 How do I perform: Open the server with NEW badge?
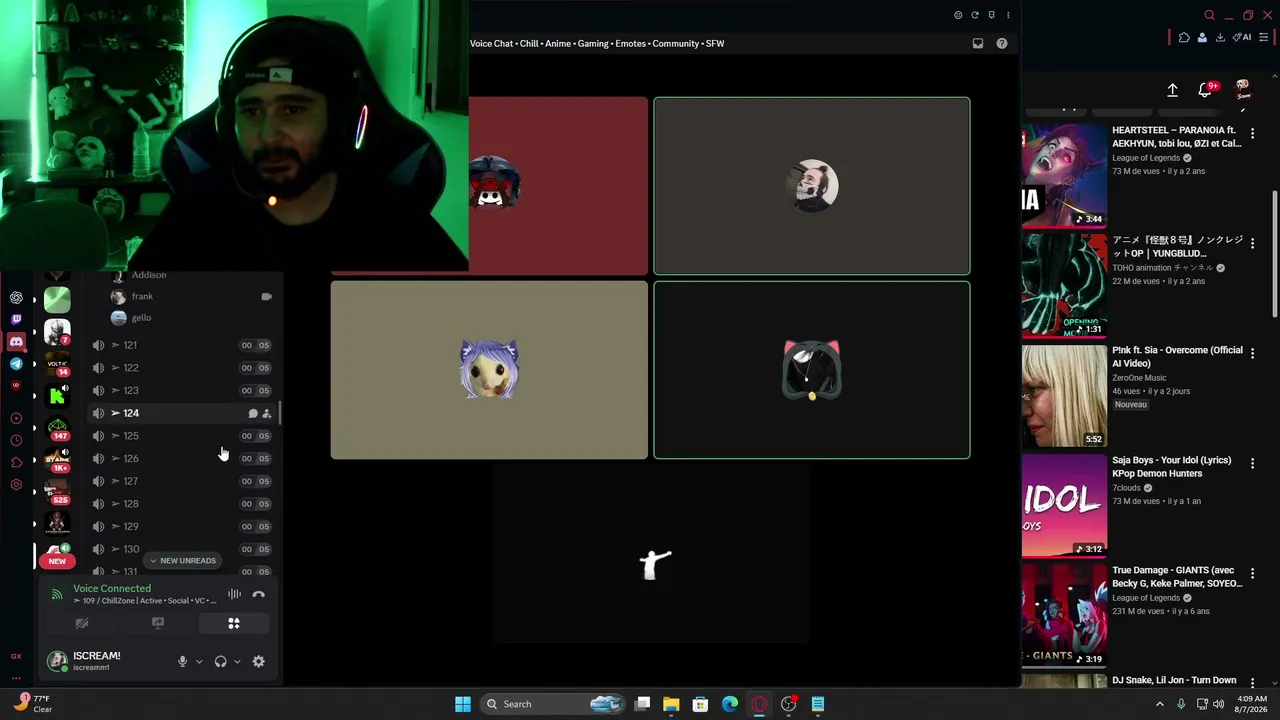(57, 555)
